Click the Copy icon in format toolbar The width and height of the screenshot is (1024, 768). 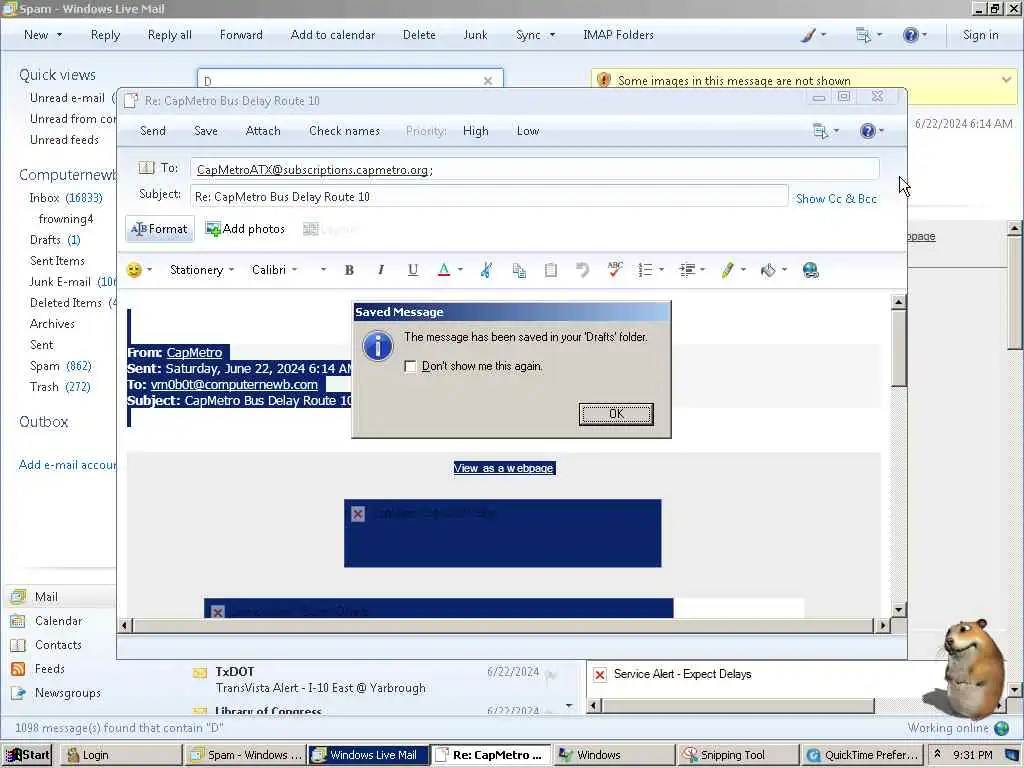(519, 270)
